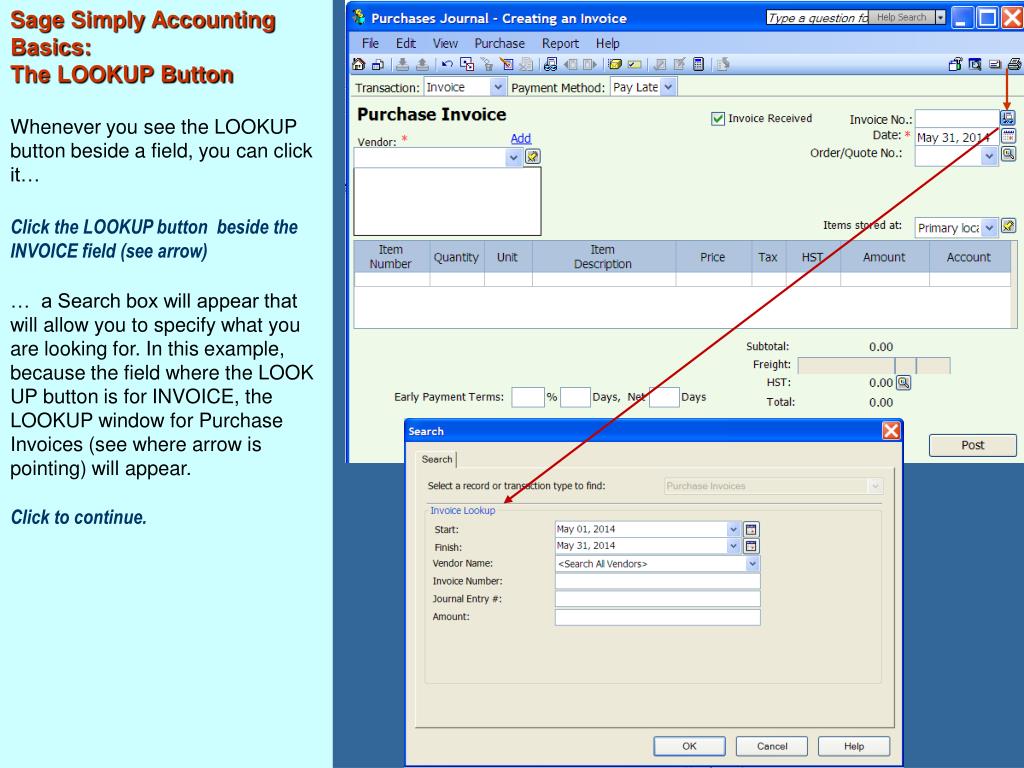Click OK in the Search dialog
This screenshot has width=1024, height=768.
coord(690,746)
